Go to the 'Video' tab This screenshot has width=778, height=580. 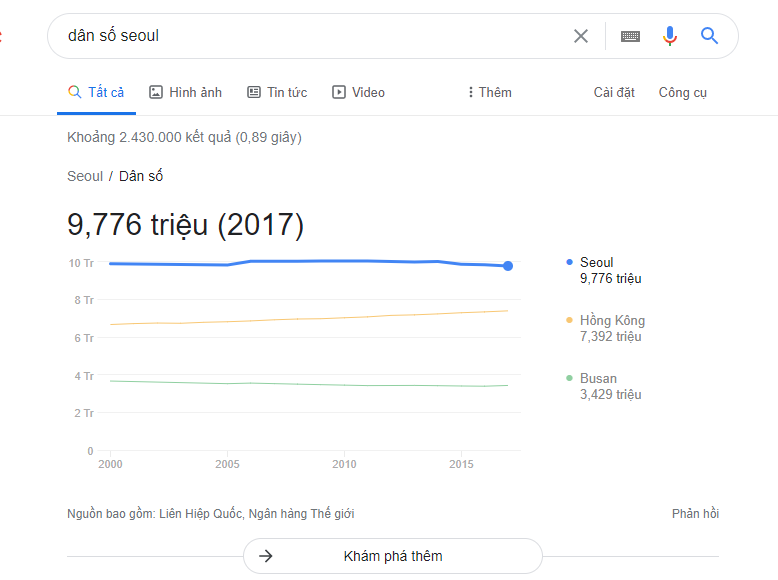coord(359,92)
